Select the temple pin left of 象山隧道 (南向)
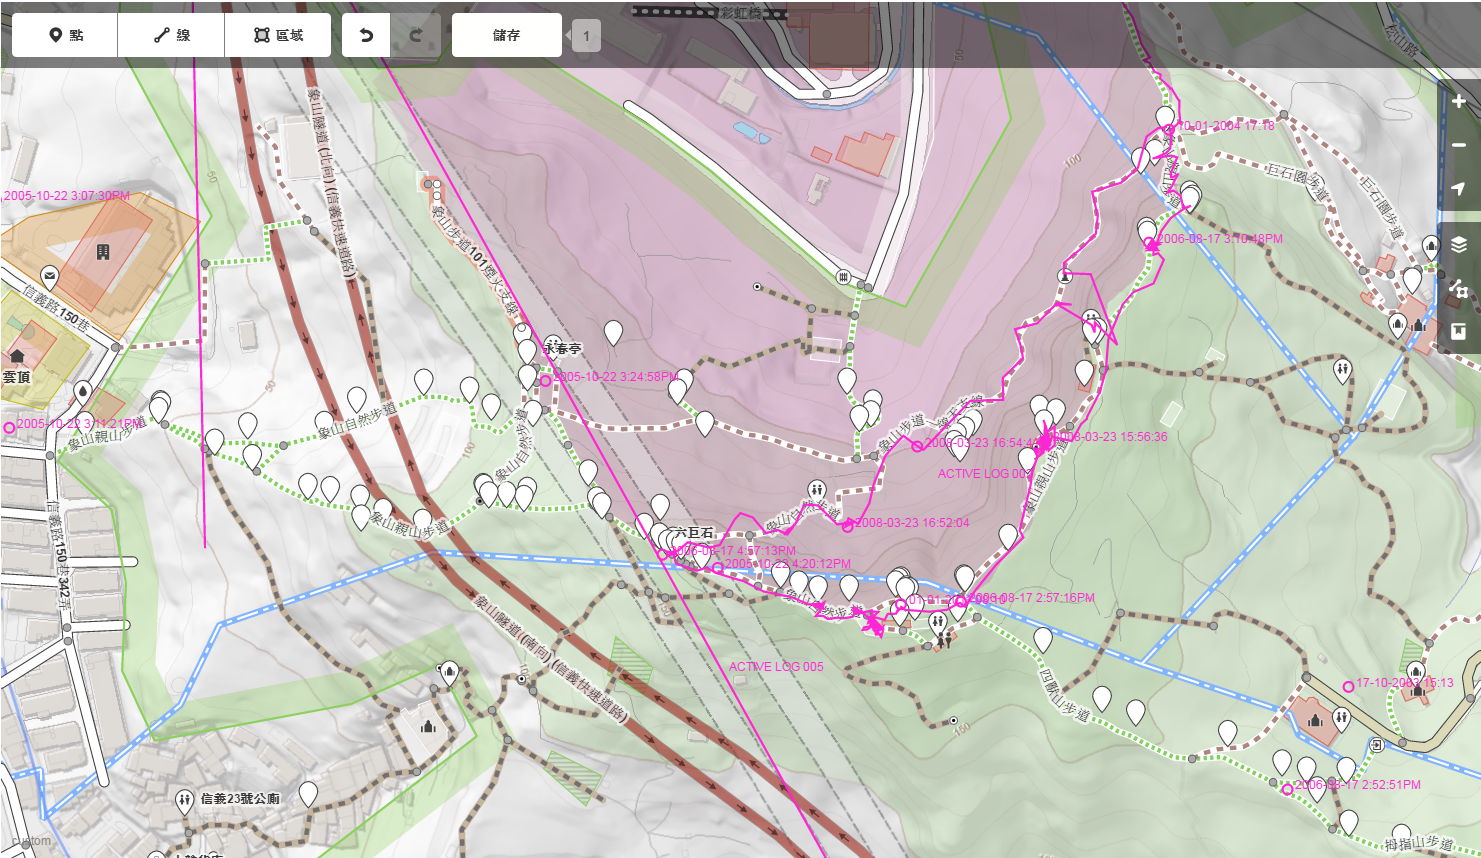1481x858 pixels. (449, 673)
